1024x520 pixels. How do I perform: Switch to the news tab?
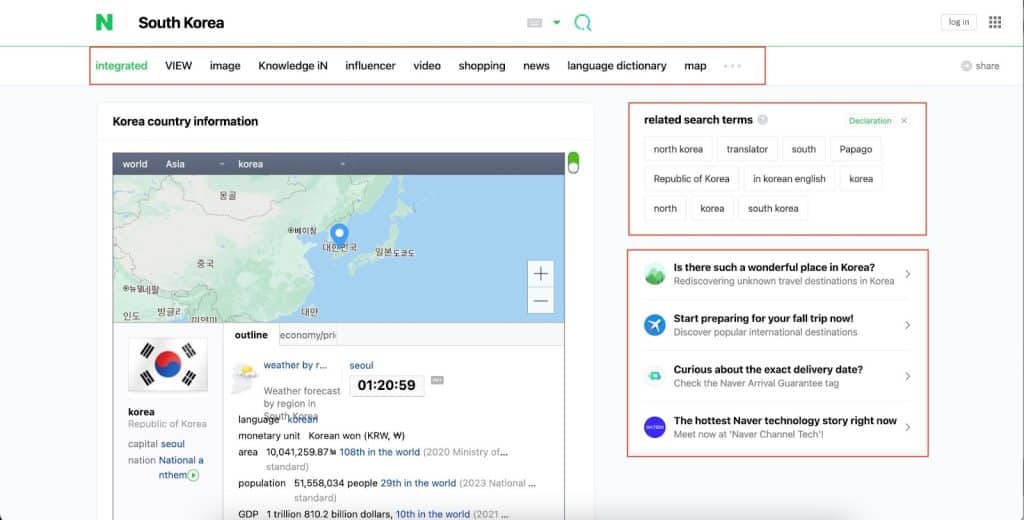[536, 66]
